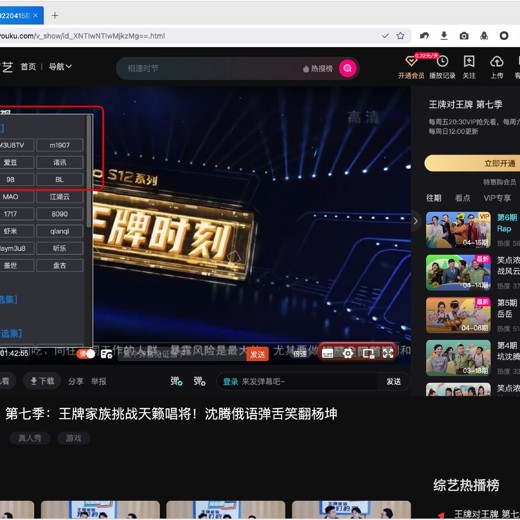Open the 03-18期 episode thumbnail
Screen dimensions: 520x520
pyautogui.click(x=458, y=358)
